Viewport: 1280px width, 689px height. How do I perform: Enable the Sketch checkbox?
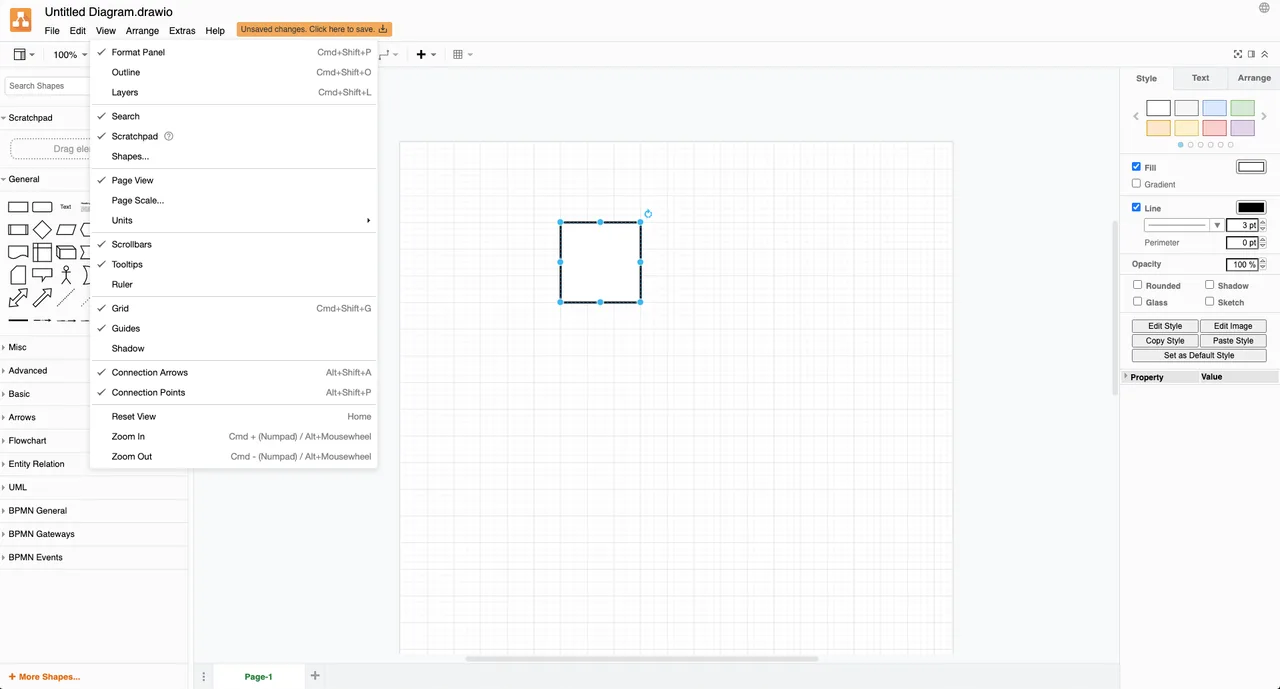click(x=1209, y=301)
